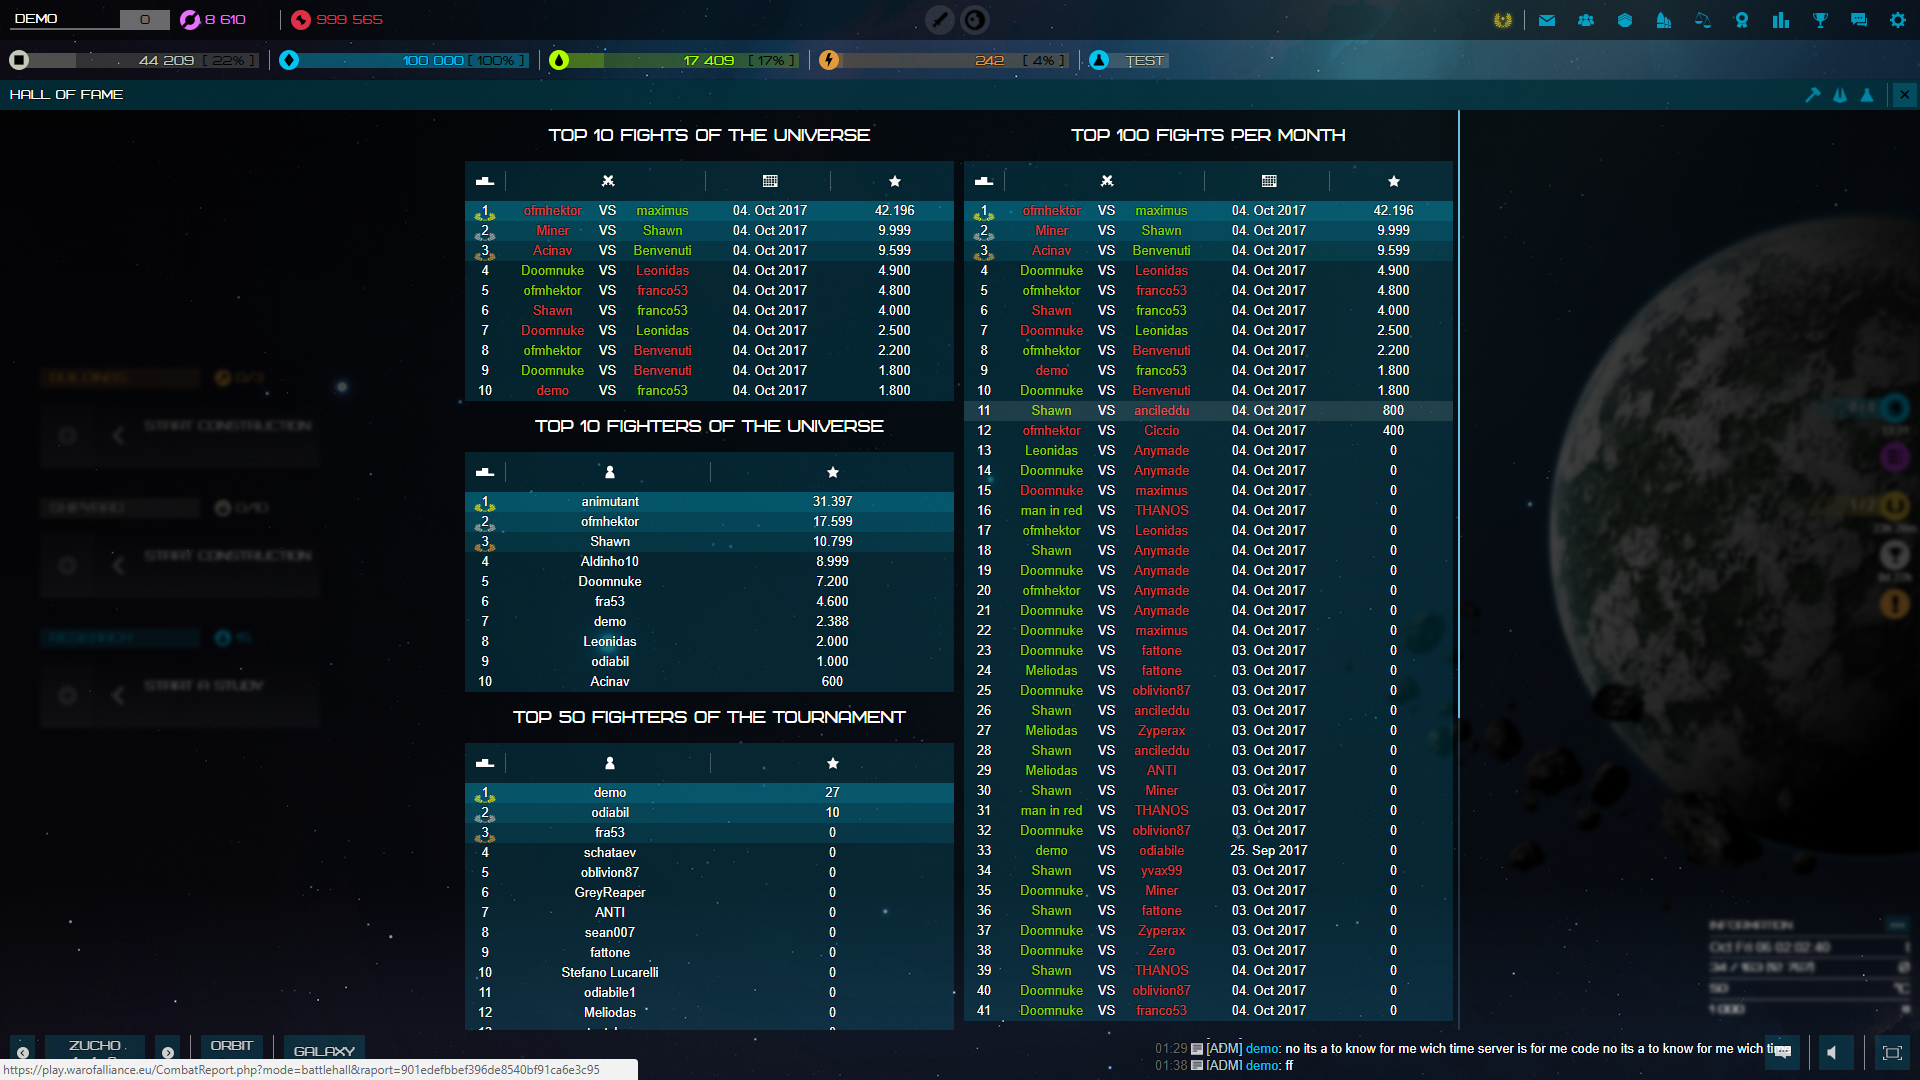Click the DEMO player name label

tap(36, 19)
